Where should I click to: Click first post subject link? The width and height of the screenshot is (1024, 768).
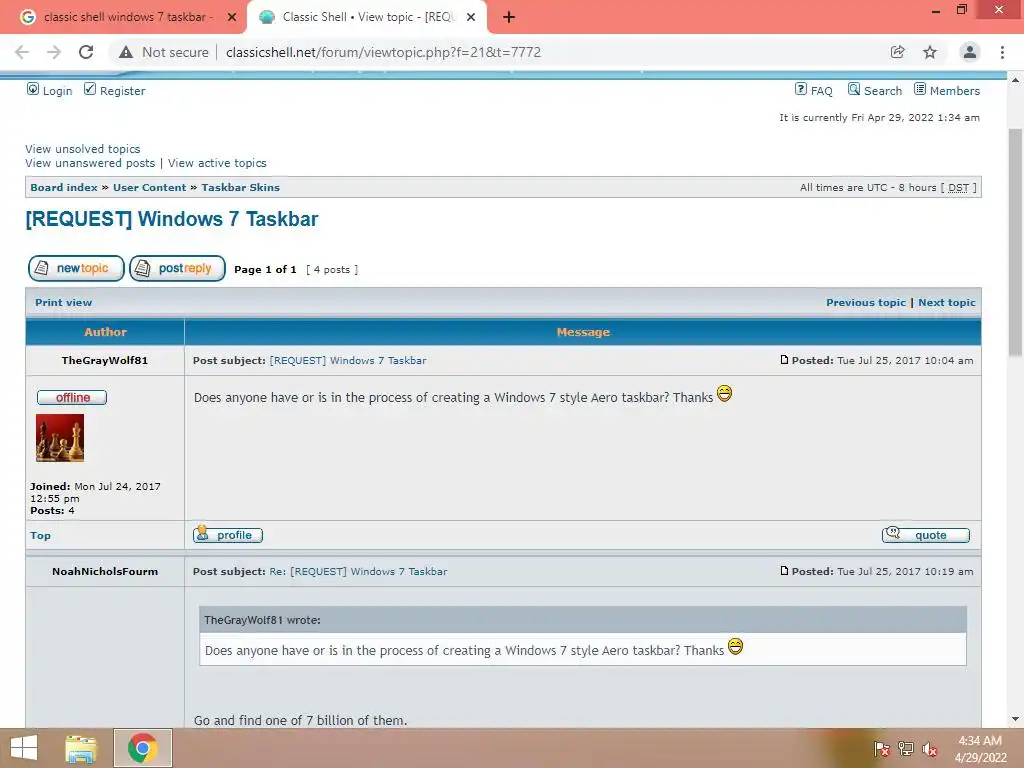tap(348, 360)
